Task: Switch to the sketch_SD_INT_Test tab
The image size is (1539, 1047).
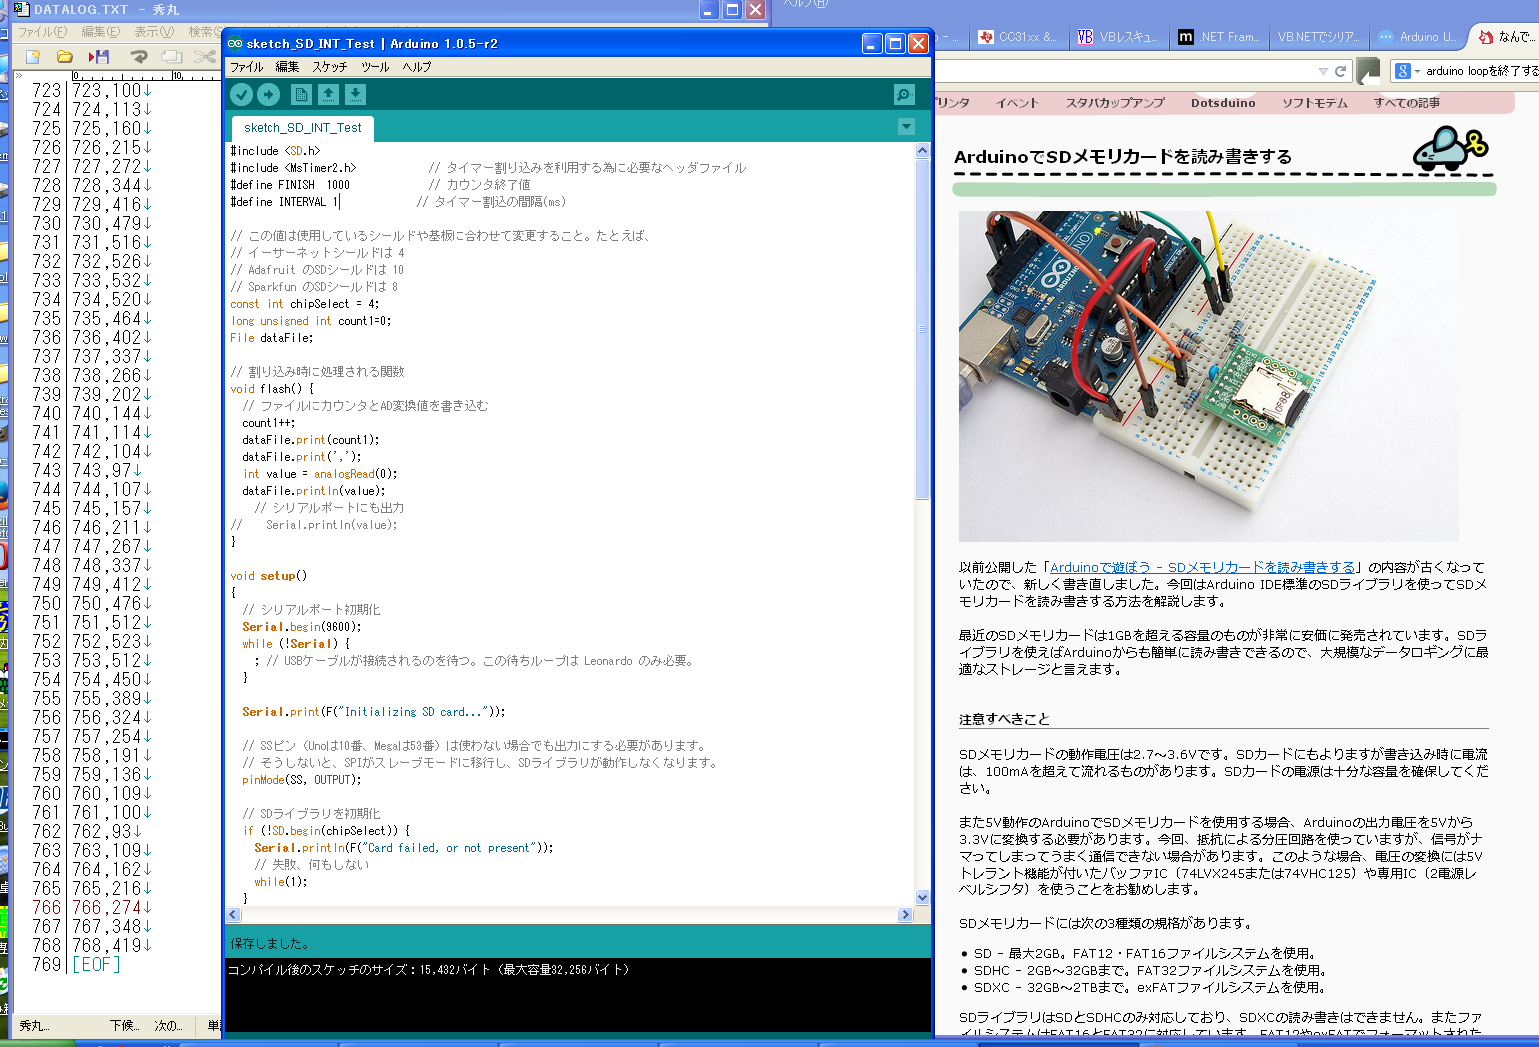Action: click(302, 128)
